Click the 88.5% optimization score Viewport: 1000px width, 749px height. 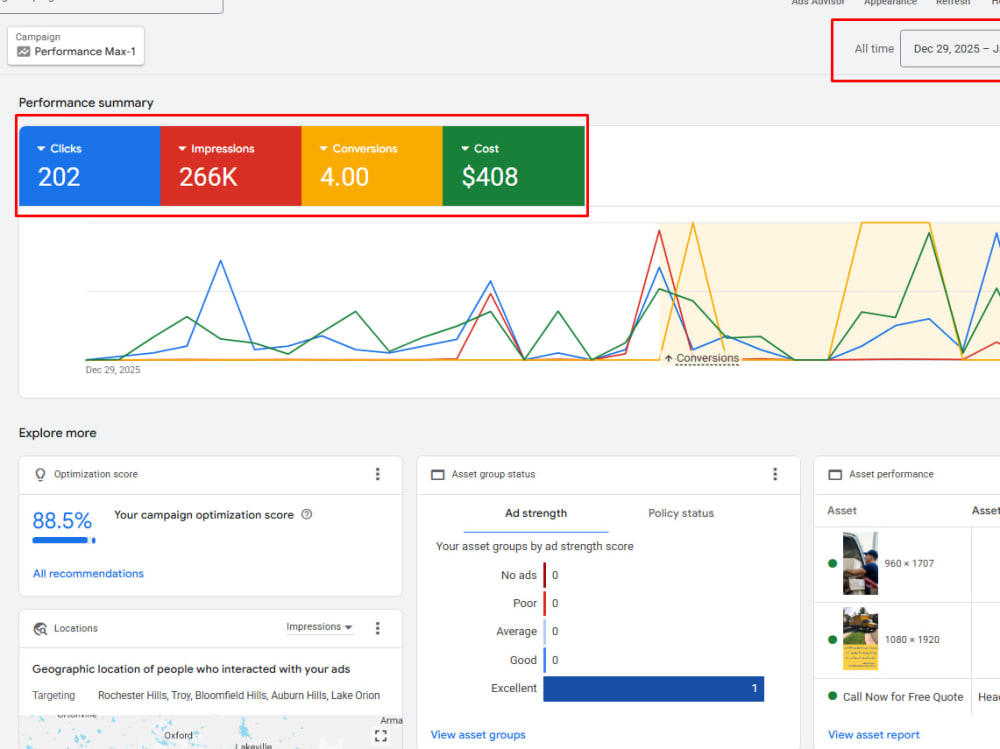point(62,521)
